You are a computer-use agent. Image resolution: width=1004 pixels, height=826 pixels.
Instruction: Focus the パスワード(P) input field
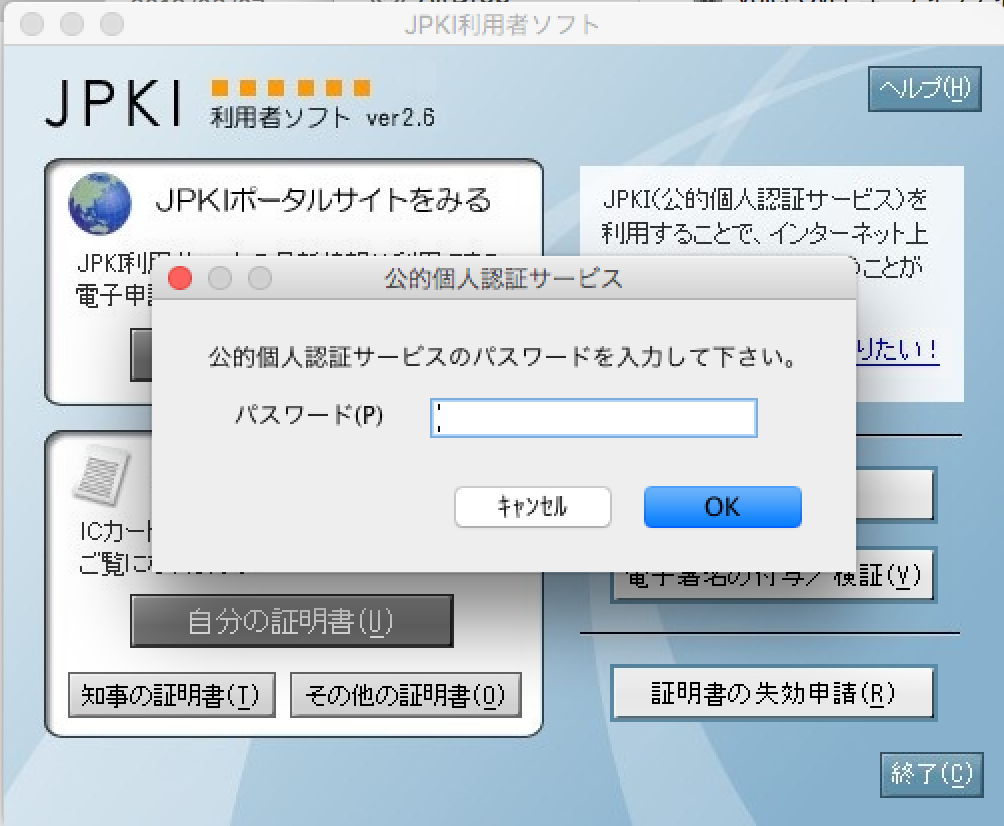coord(594,418)
